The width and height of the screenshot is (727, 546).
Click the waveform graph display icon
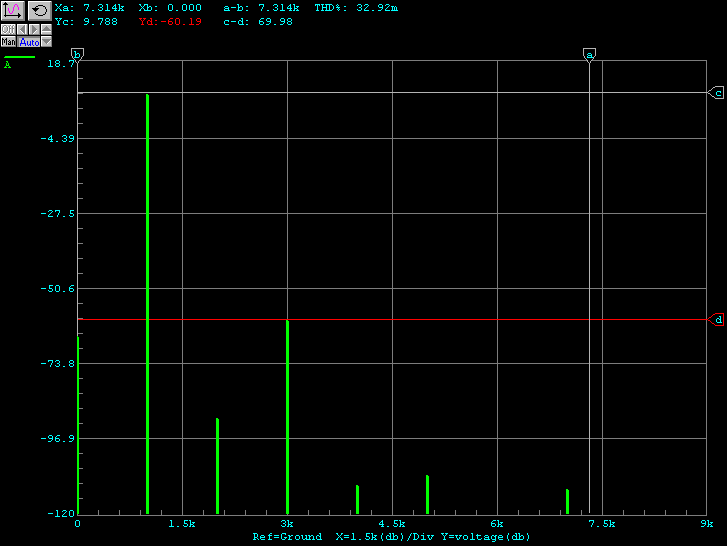point(12,10)
